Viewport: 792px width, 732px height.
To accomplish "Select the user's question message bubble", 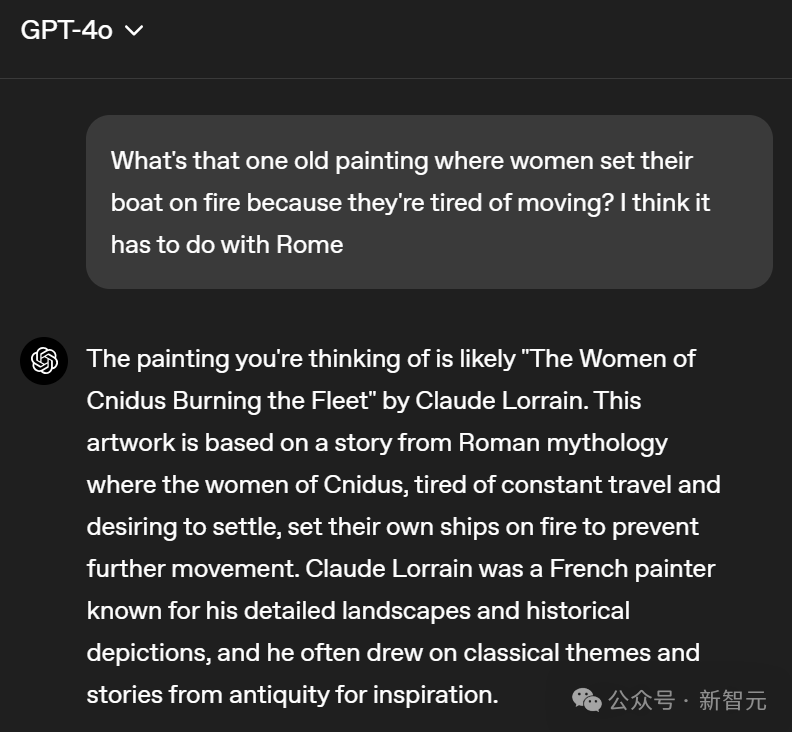I will point(429,202).
